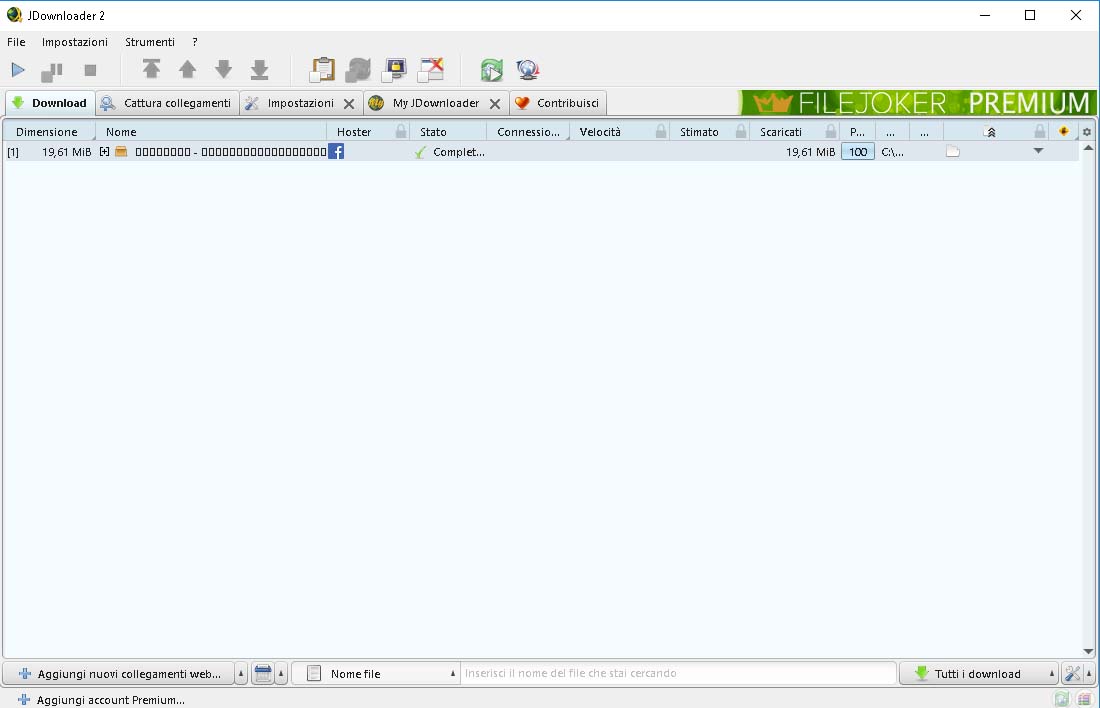Click the package folder icon in row
This screenshot has height=708, width=1100.
click(x=121, y=152)
